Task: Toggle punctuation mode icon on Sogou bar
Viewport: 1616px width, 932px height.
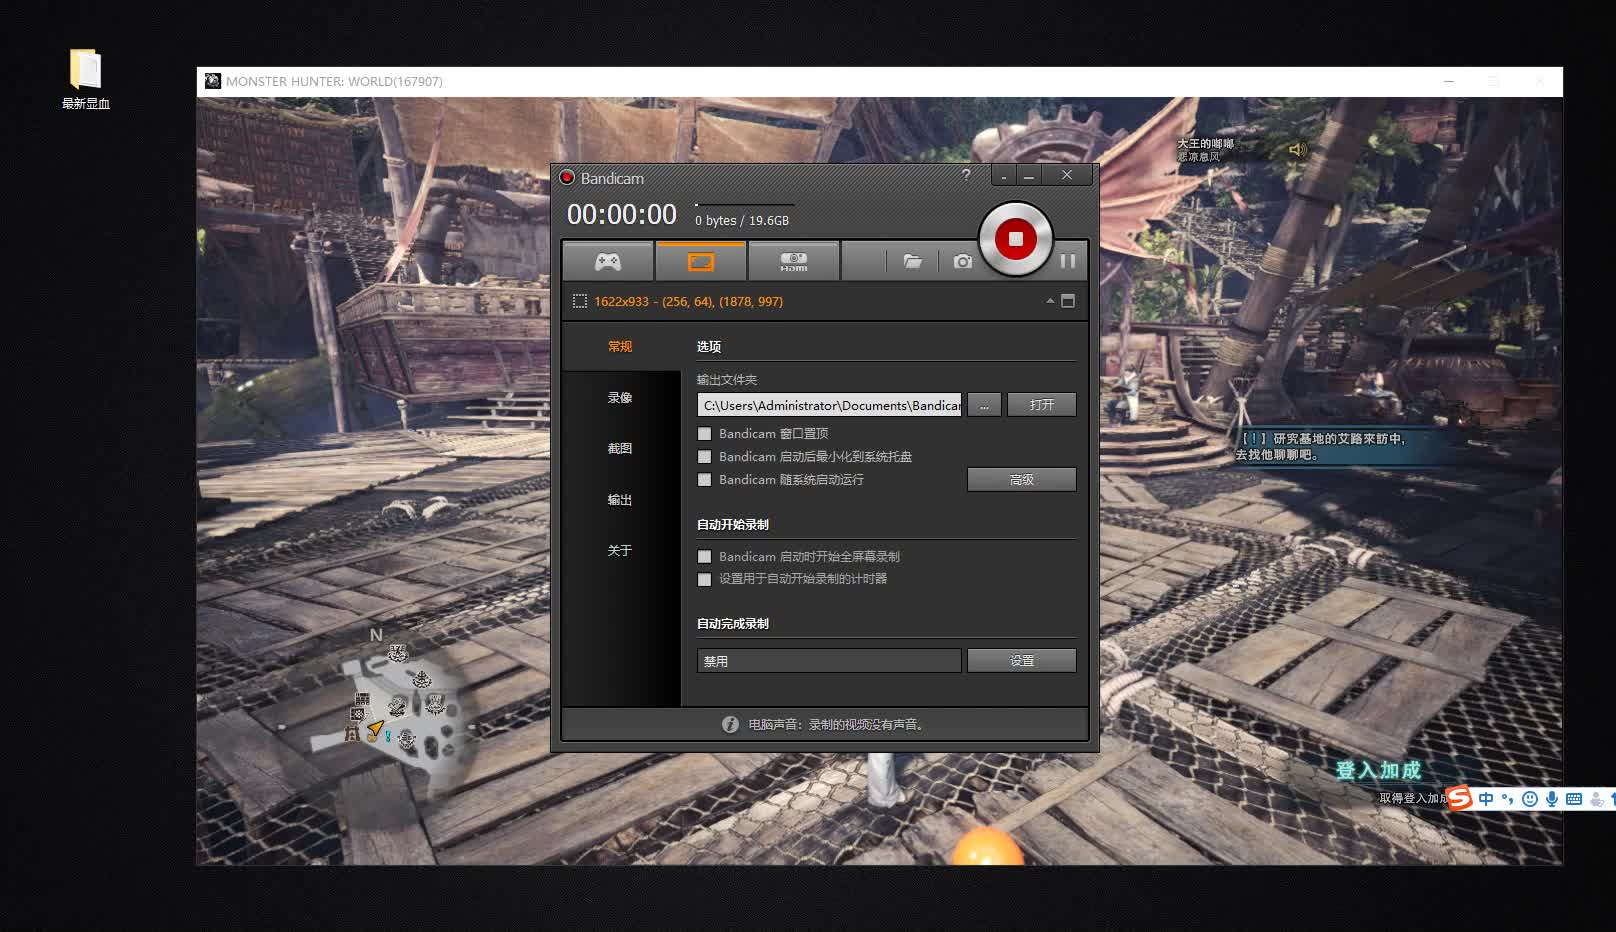Action: click(x=1507, y=798)
